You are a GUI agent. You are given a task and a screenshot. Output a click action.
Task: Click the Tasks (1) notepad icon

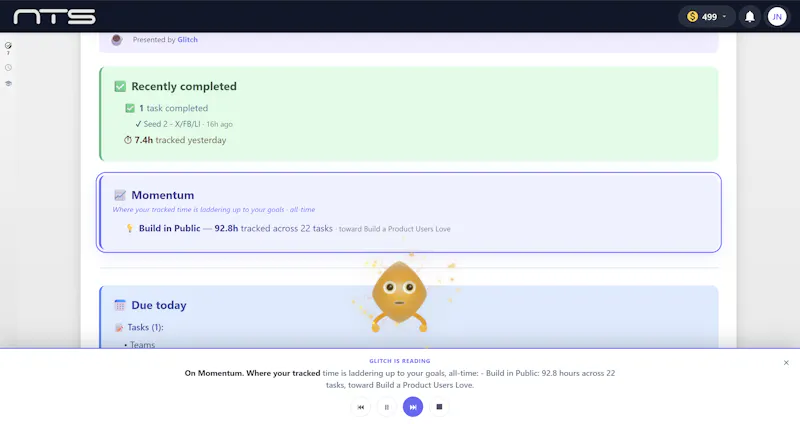tap(119, 328)
